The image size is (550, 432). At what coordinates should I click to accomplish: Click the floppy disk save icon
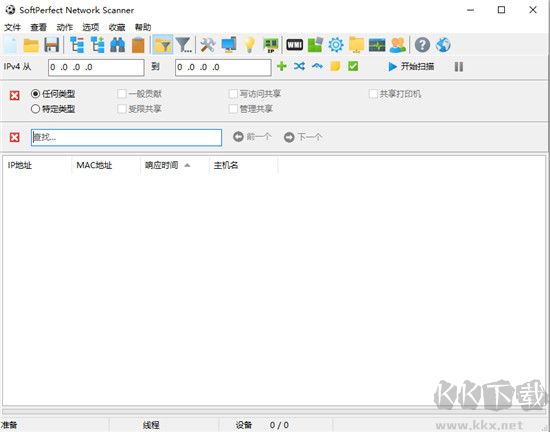click(x=52, y=45)
